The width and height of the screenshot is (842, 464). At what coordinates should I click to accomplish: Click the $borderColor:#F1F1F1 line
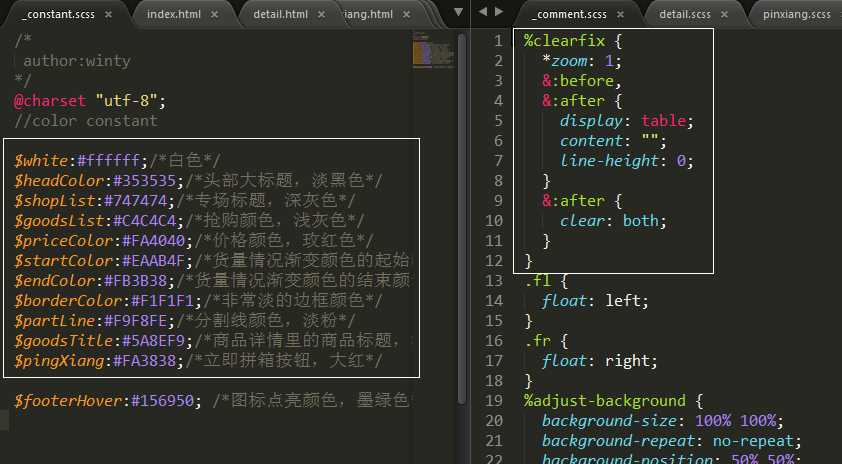pos(198,300)
